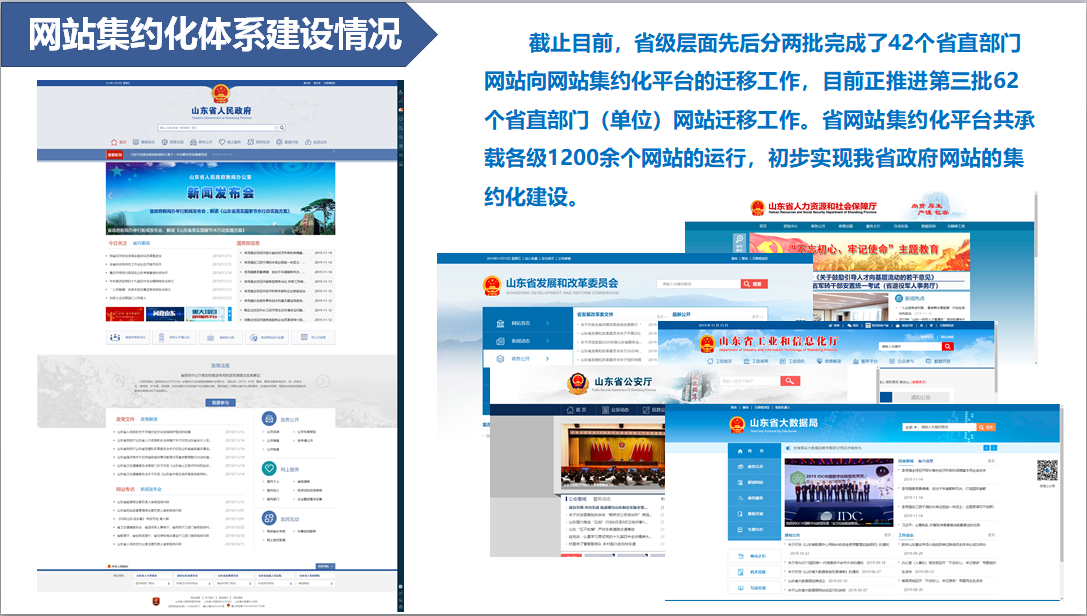Click orange search button on 山东省大数据局 site
1087x616 pixels.
(986, 427)
